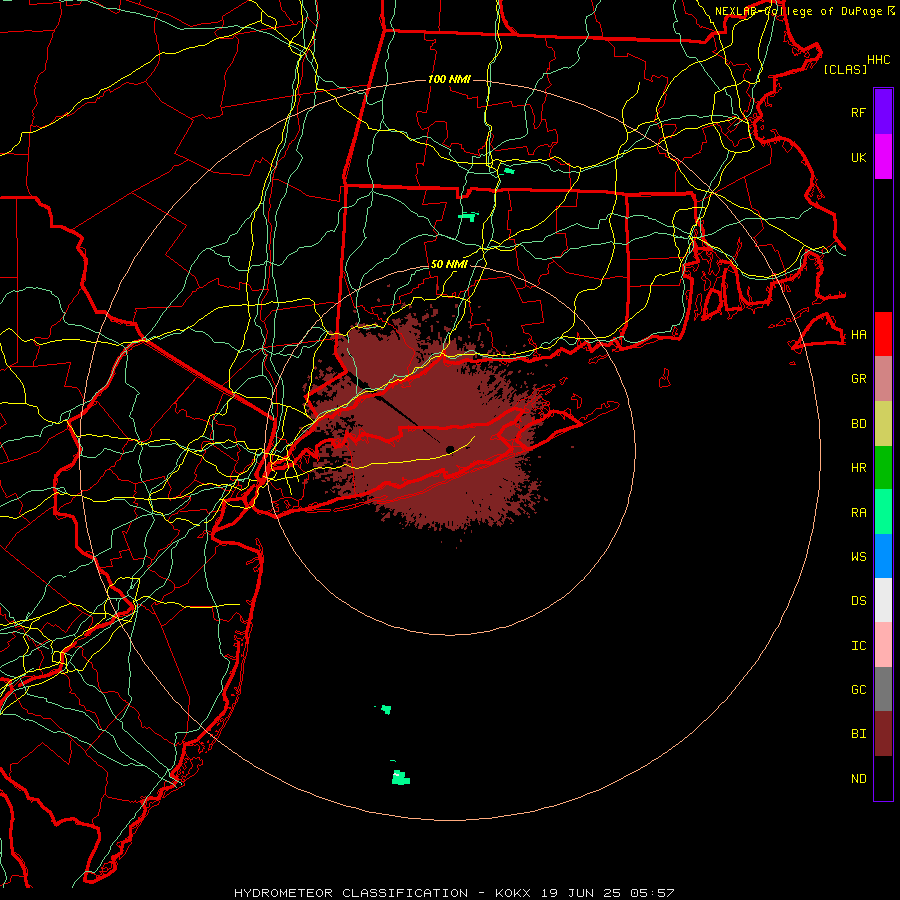The height and width of the screenshot is (900, 900).
Task: Select the WS legend label
Action: 859,556
